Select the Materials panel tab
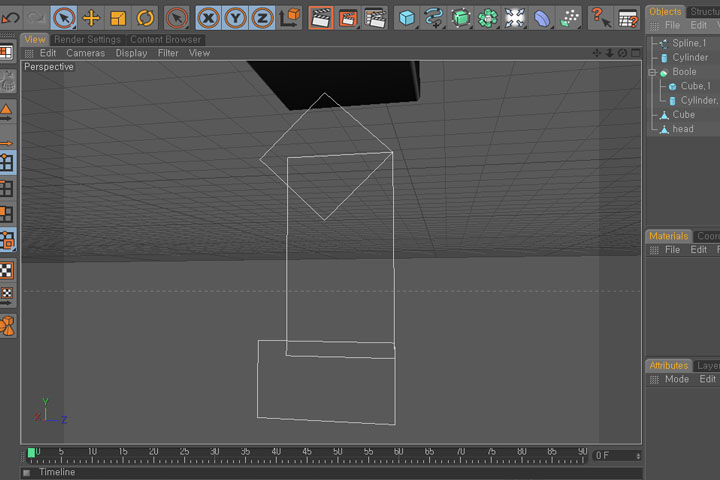Viewport: 720px width, 480px height. pos(669,236)
